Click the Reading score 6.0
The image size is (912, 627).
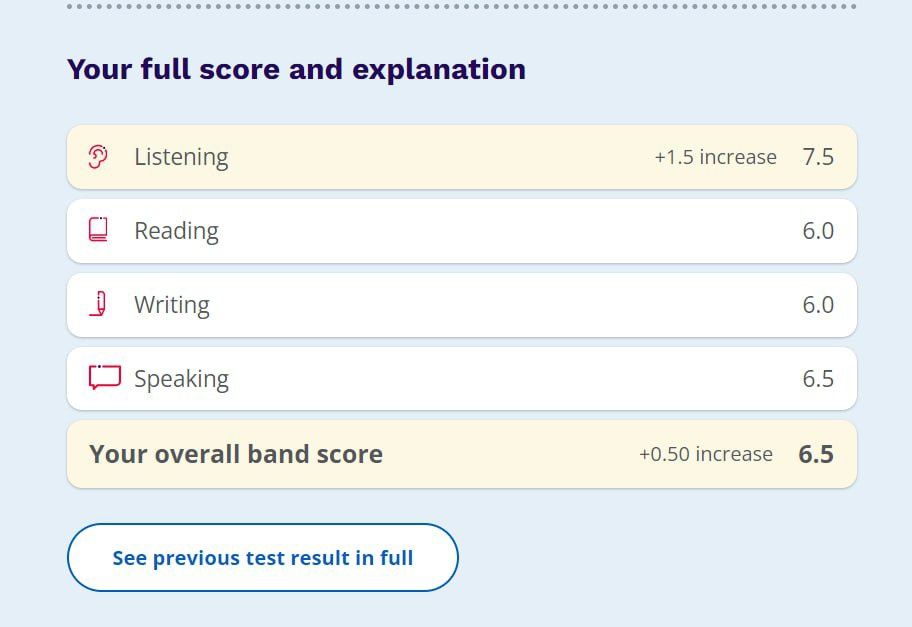coord(818,231)
